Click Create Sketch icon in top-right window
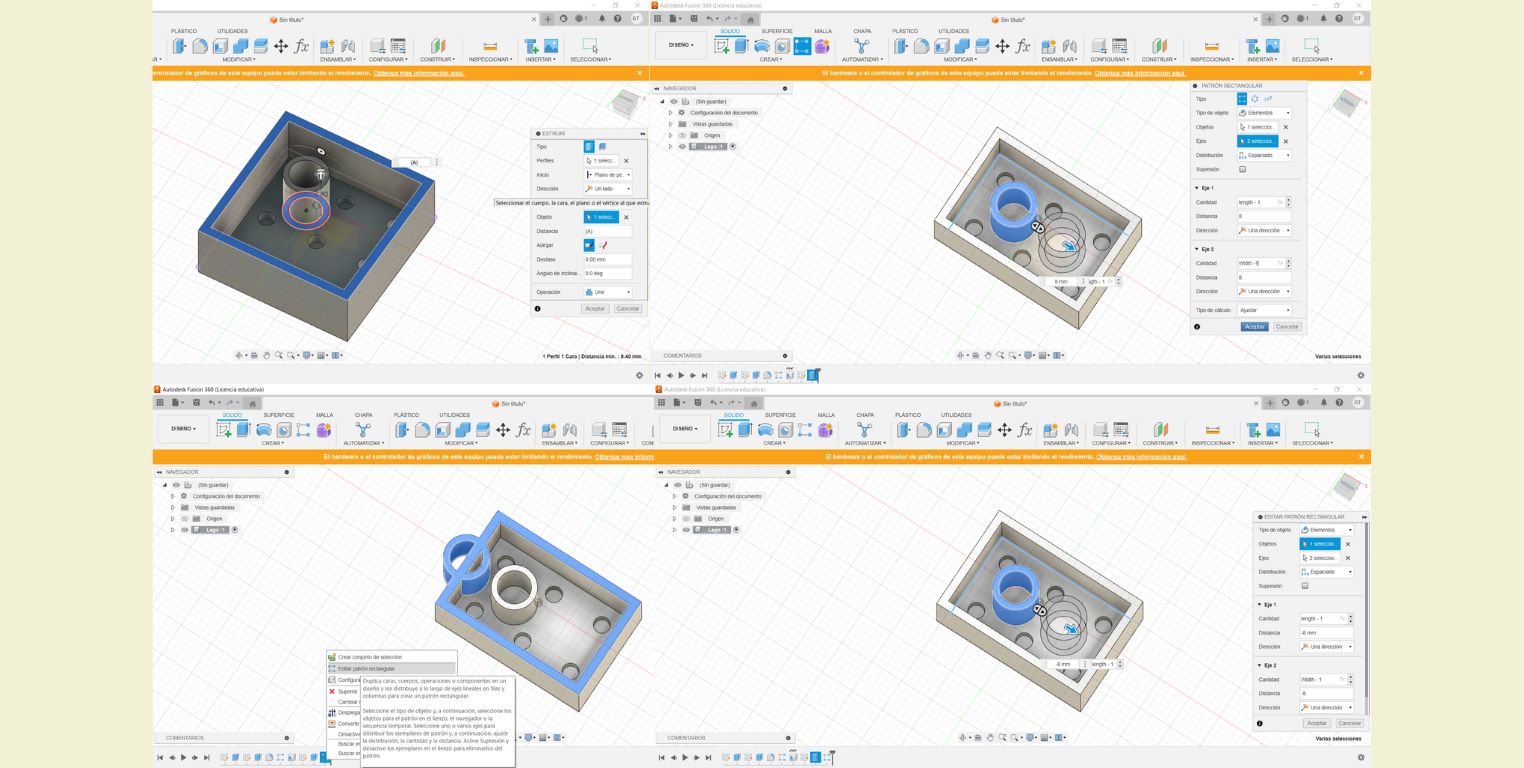This screenshot has width=1524, height=768. click(721, 46)
